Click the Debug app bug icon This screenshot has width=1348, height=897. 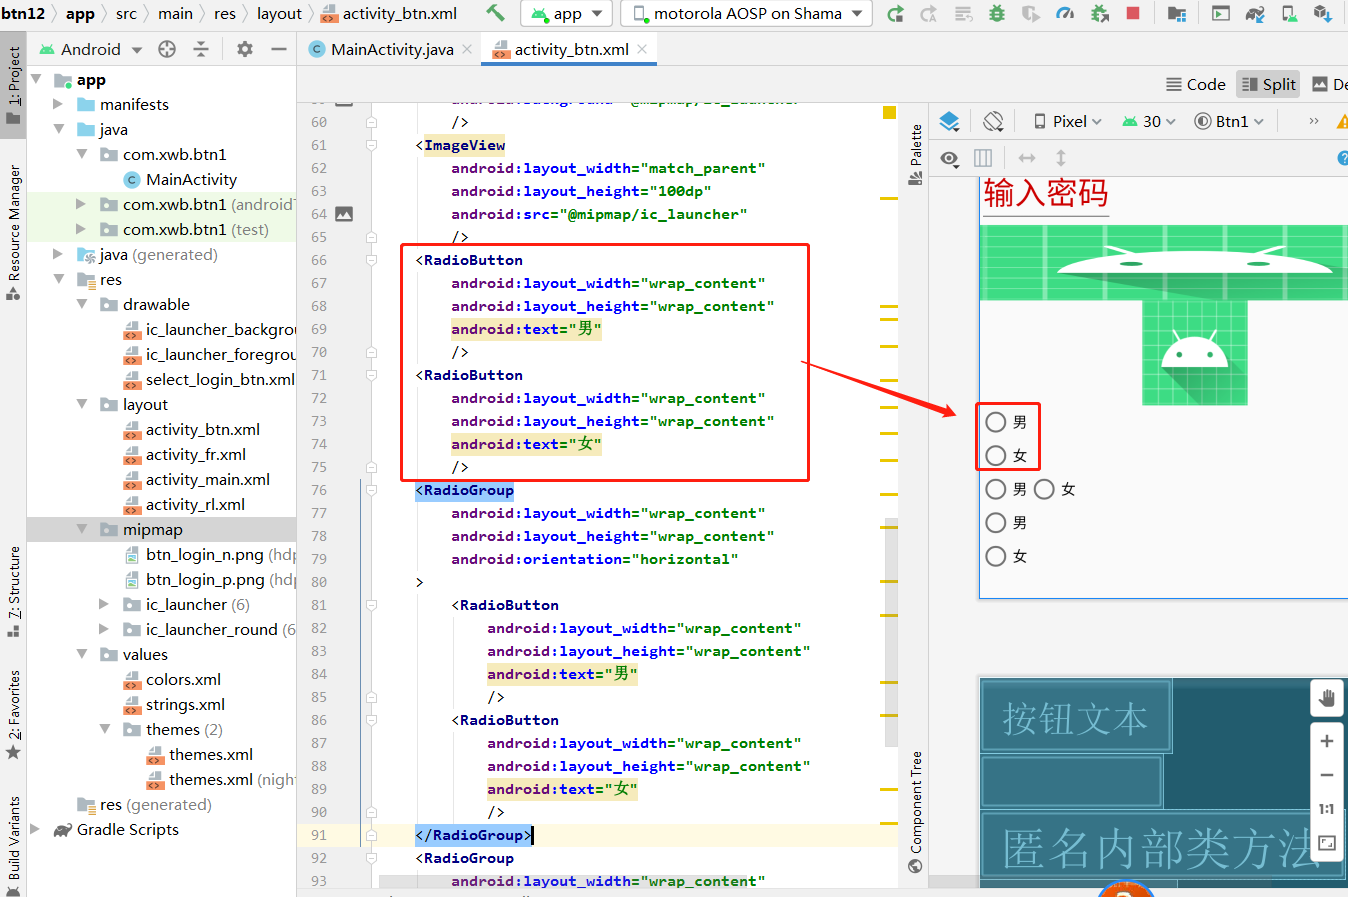pyautogui.click(x=998, y=14)
